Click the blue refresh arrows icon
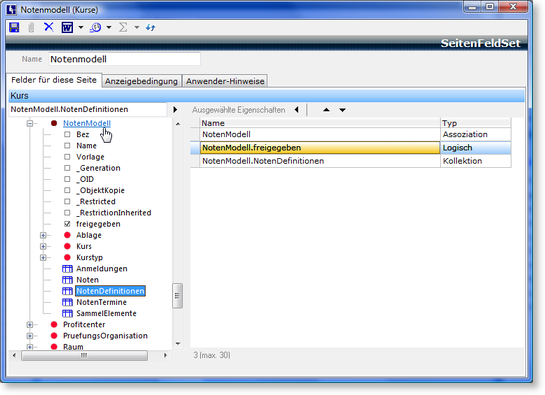Screen dimensions: 545x395 pyautogui.click(x=151, y=27)
